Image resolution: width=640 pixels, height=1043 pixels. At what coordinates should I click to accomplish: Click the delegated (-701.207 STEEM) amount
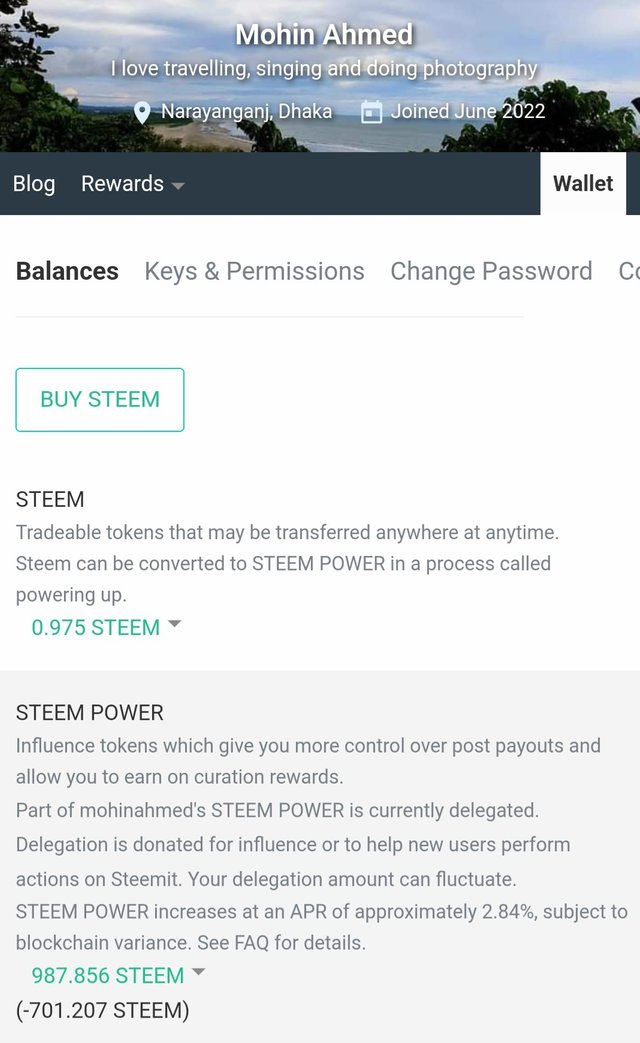[x=102, y=1010]
